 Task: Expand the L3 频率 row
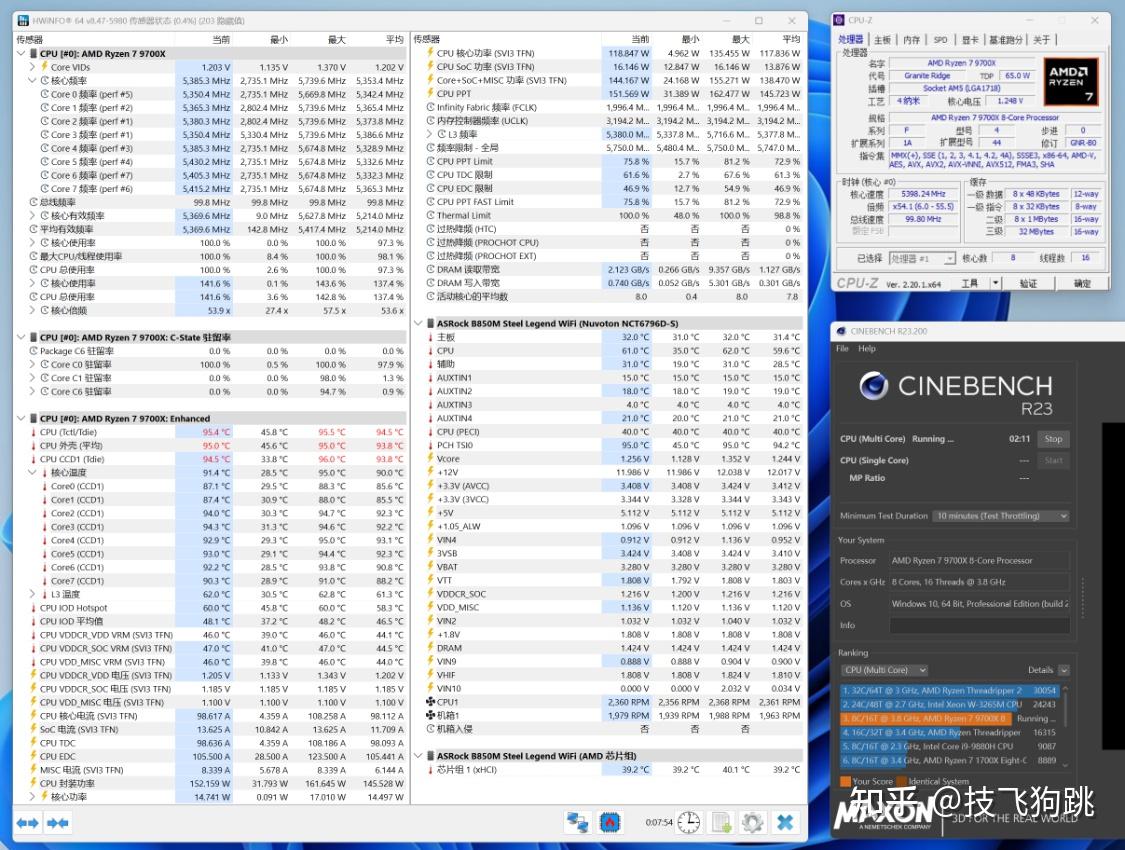pos(430,135)
